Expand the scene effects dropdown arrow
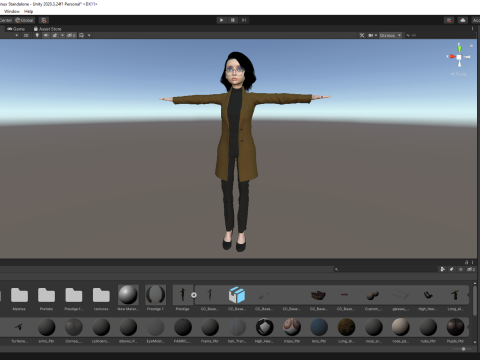Viewport: 480px width, 360px height. pos(62,35)
